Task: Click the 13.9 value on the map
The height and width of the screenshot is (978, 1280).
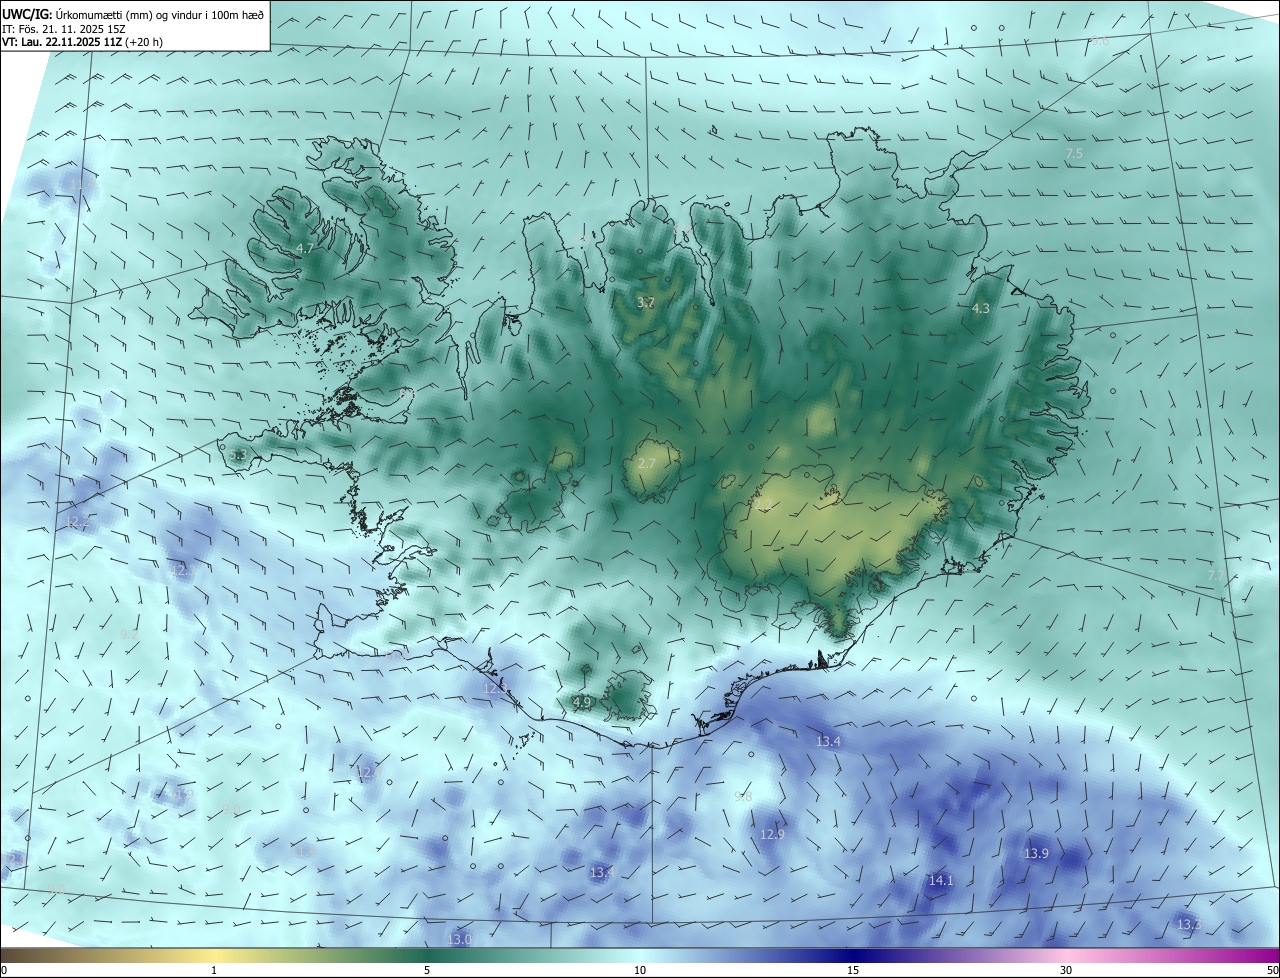Action: point(1036,854)
